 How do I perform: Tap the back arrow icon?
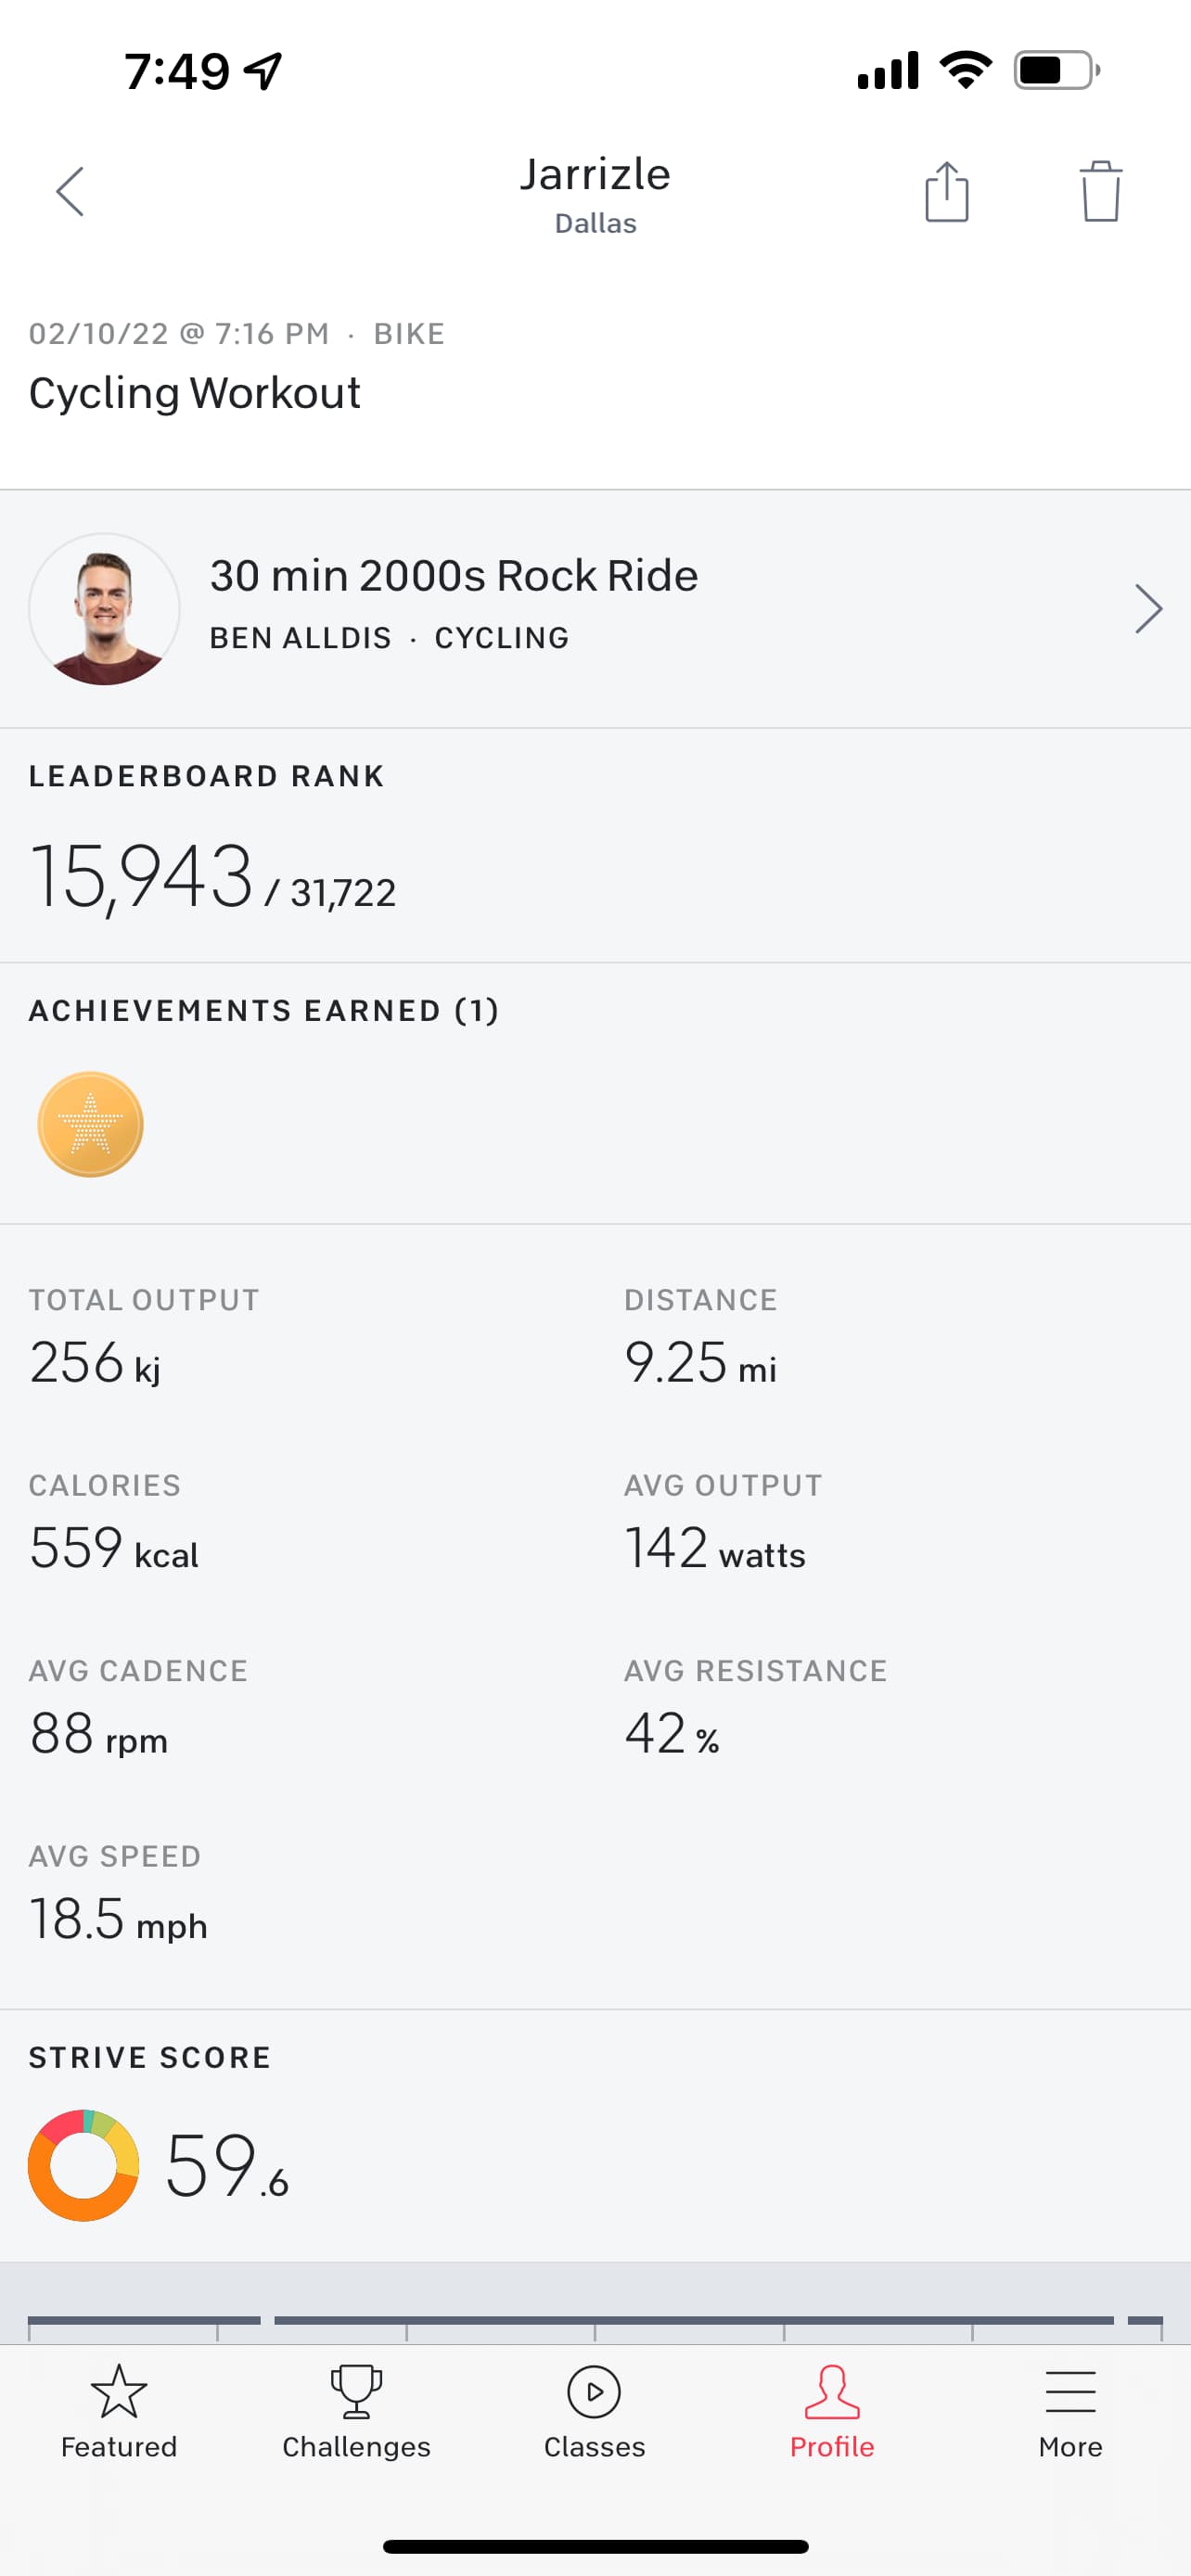pos(70,191)
